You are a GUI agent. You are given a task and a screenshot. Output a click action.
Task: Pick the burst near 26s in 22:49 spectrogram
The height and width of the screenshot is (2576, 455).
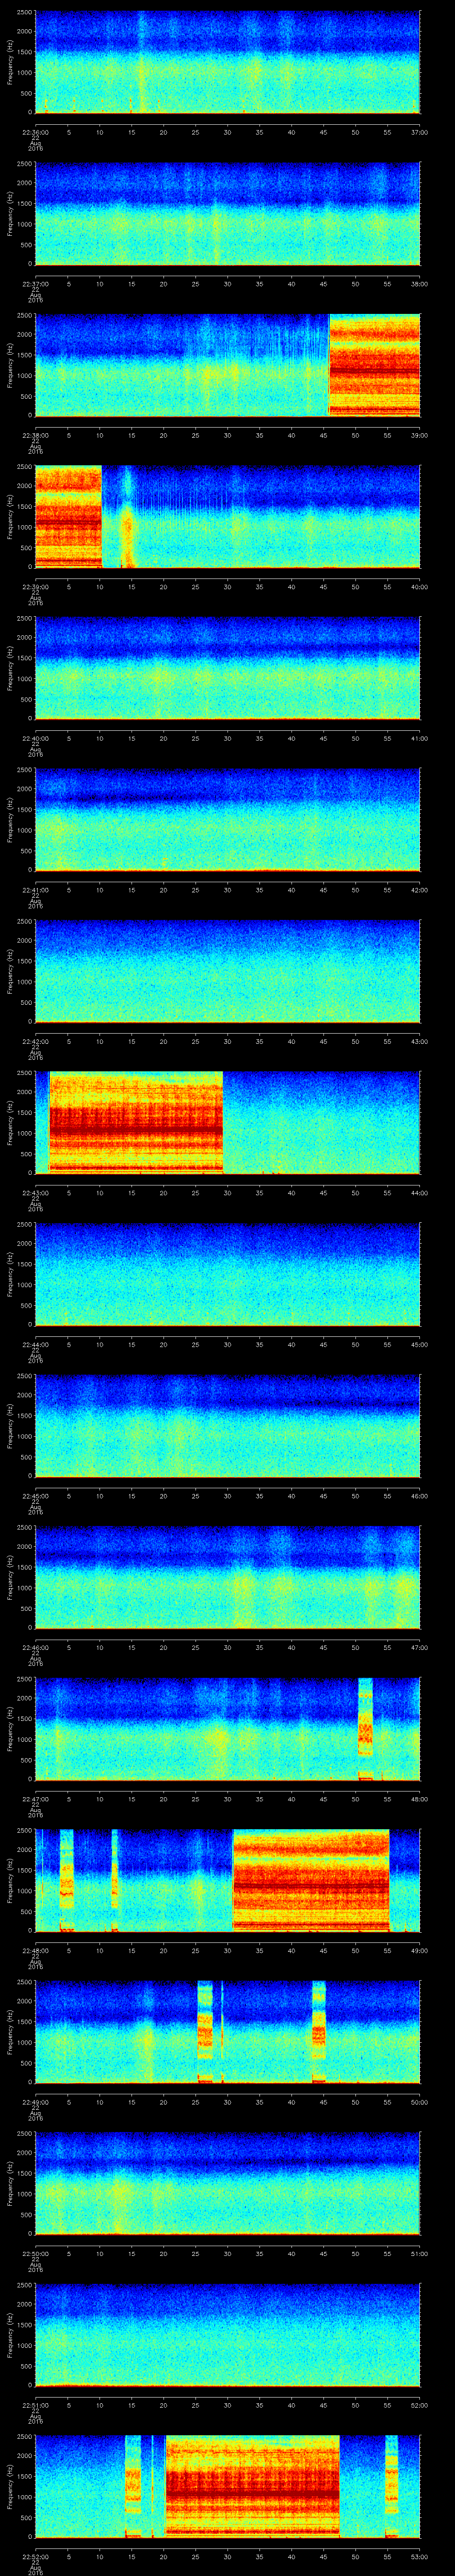tap(205, 2030)
